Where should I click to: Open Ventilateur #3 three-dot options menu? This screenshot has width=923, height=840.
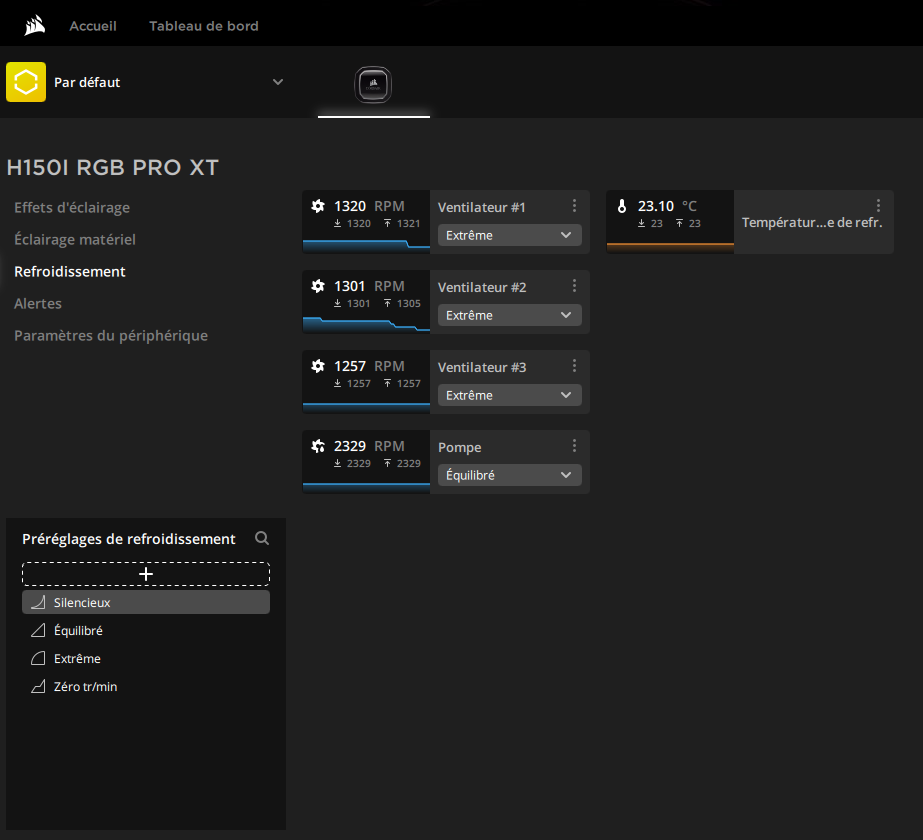point(574,366)
